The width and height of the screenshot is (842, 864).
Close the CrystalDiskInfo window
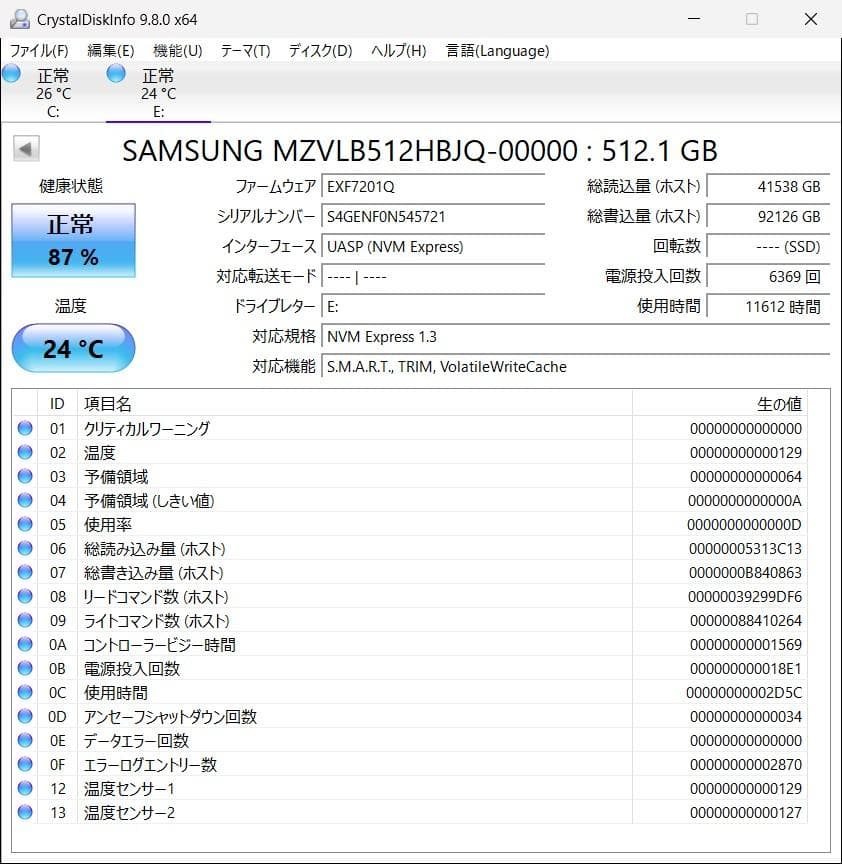coord(811,19)
